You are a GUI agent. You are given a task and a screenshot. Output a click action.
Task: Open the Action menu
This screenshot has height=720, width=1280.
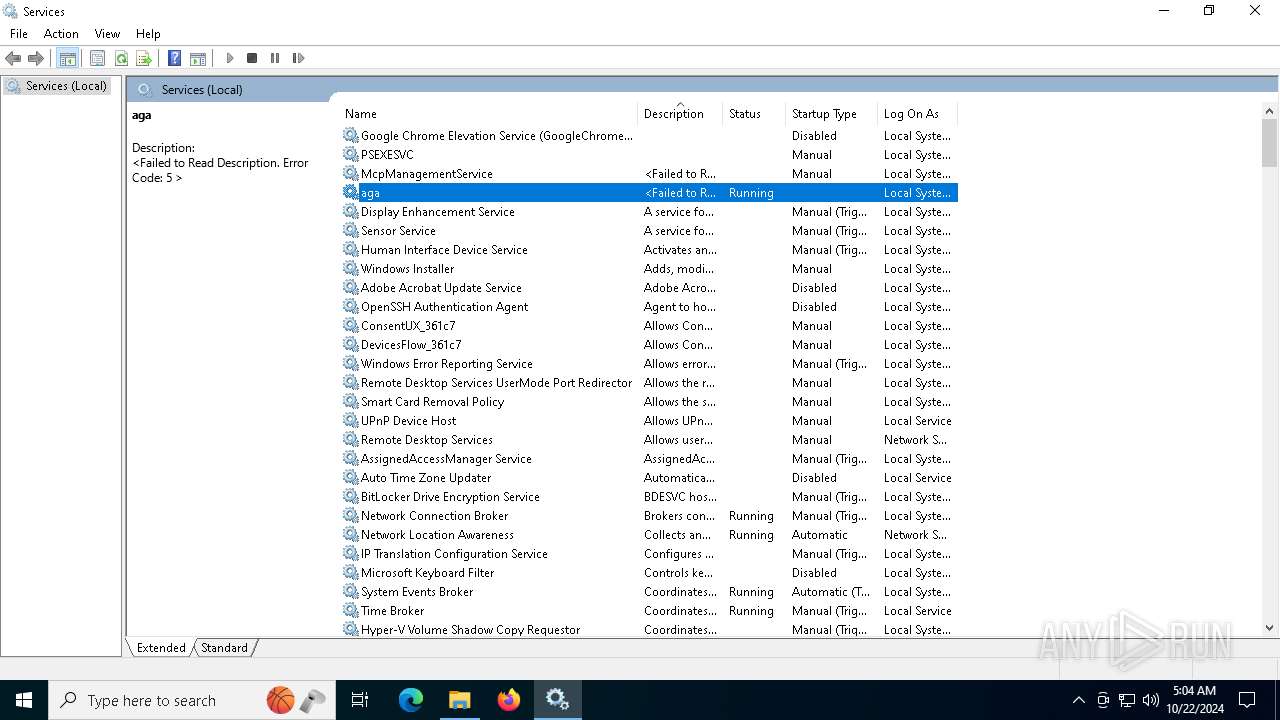[x=61, y=33]
